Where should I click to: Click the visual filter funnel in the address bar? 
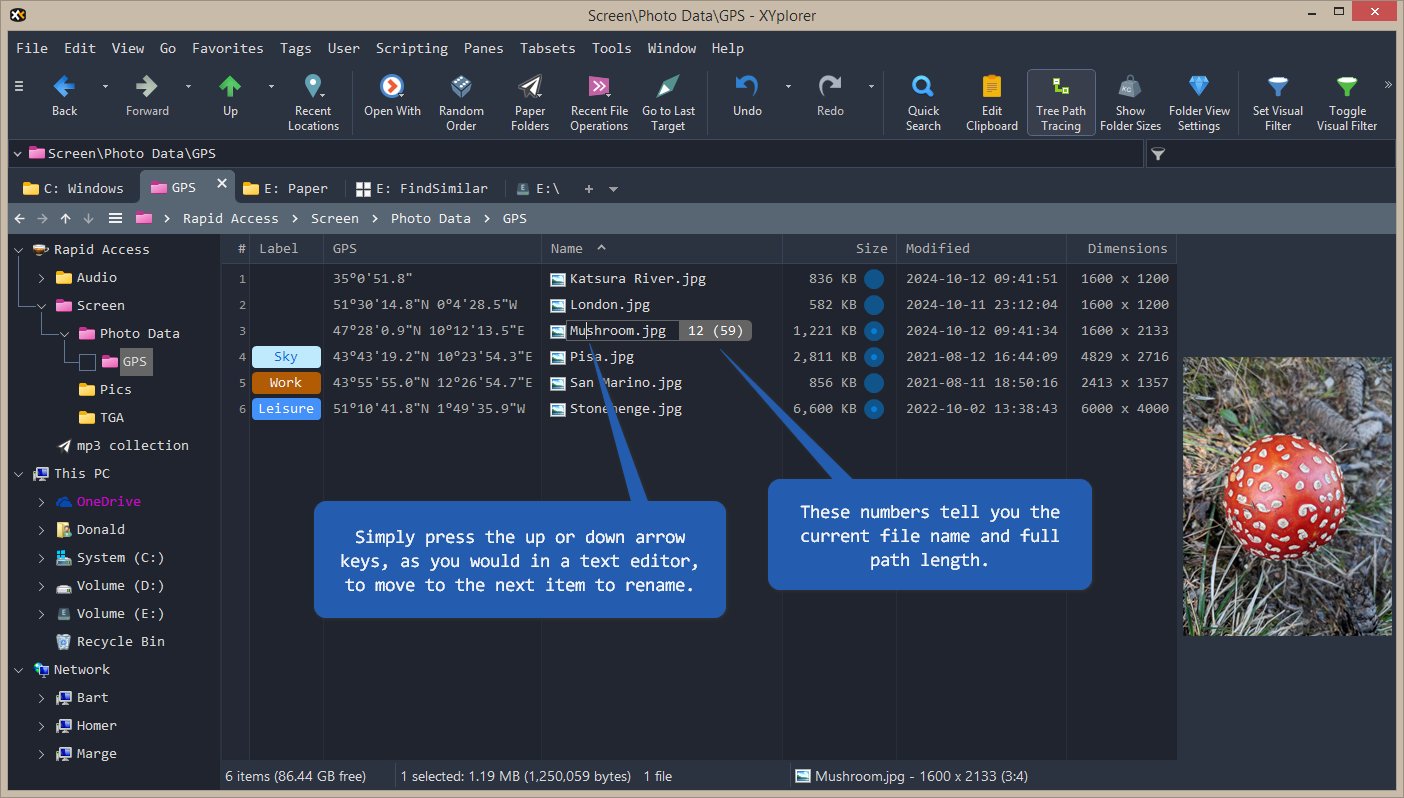[x=1159, y=153]
